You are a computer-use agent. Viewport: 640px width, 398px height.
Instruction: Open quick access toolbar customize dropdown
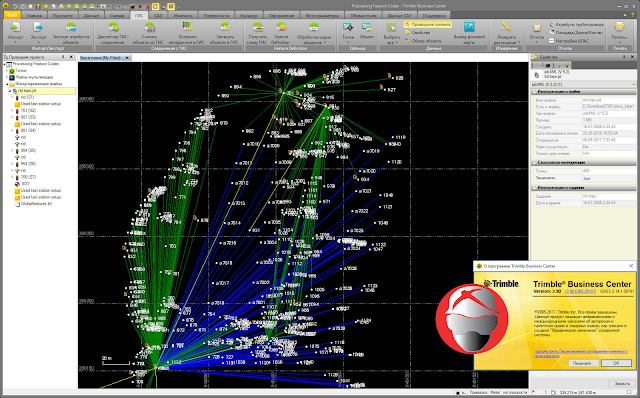[x=179, y=6]
